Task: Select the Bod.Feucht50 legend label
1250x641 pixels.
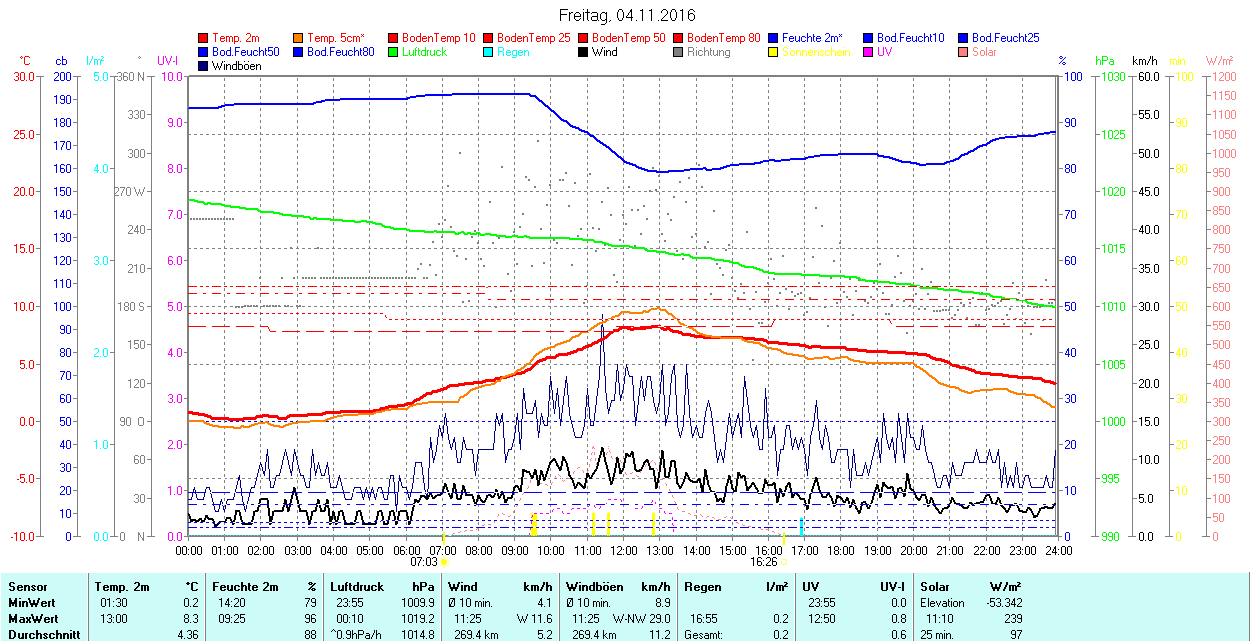Action: (x=246, y=52)
